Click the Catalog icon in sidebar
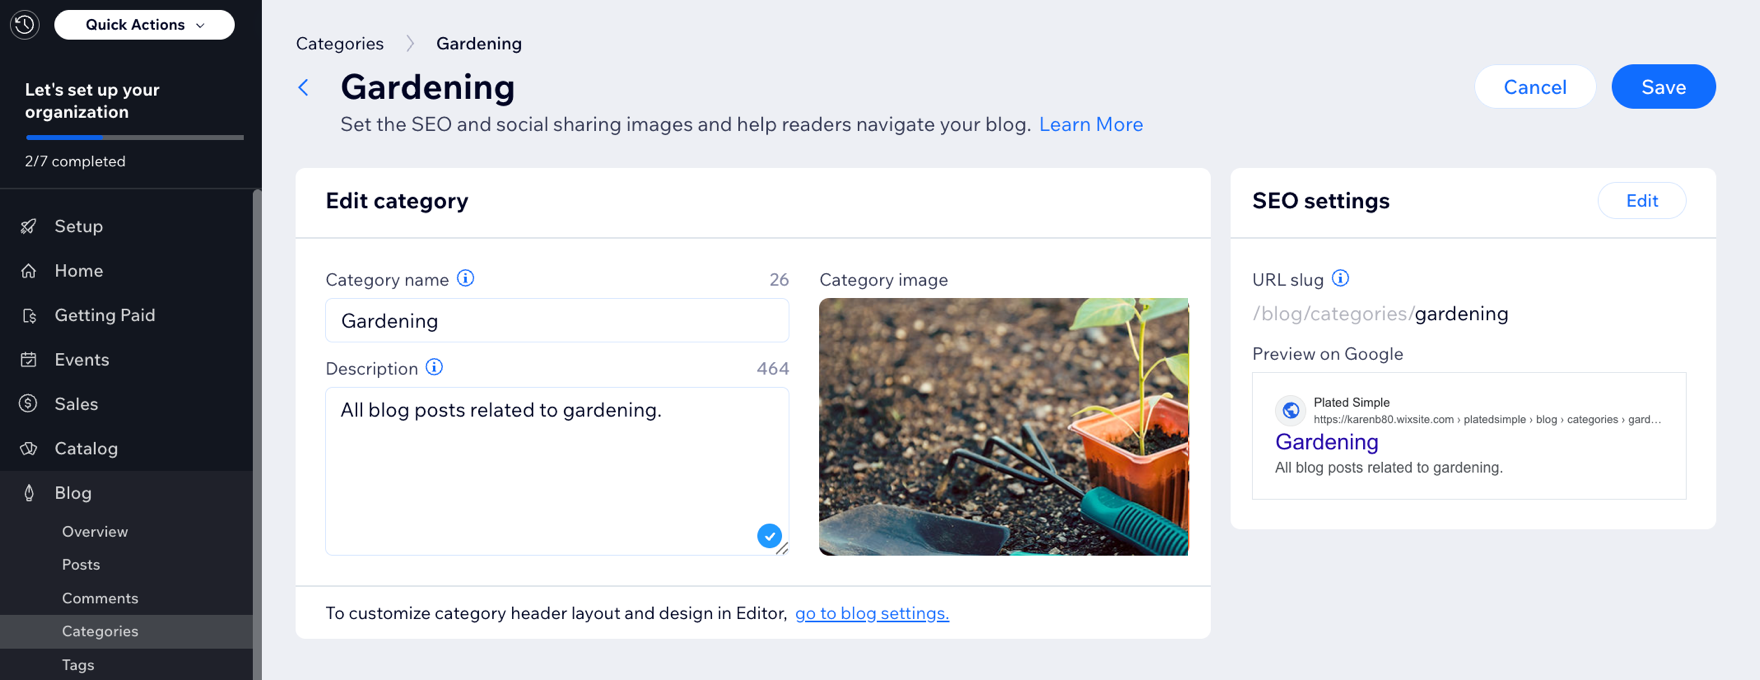The width and height of the screenshot is (1760, 680). (x=29, y=449)
